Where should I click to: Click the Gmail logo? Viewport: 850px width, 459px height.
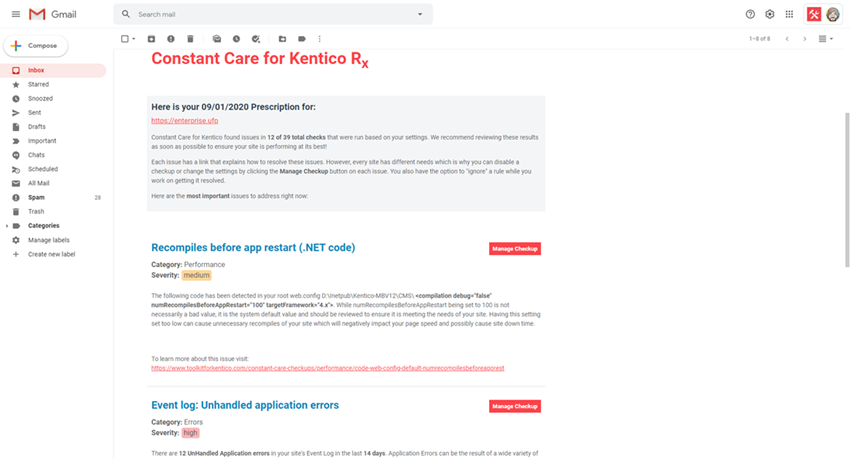coord(53,14)
